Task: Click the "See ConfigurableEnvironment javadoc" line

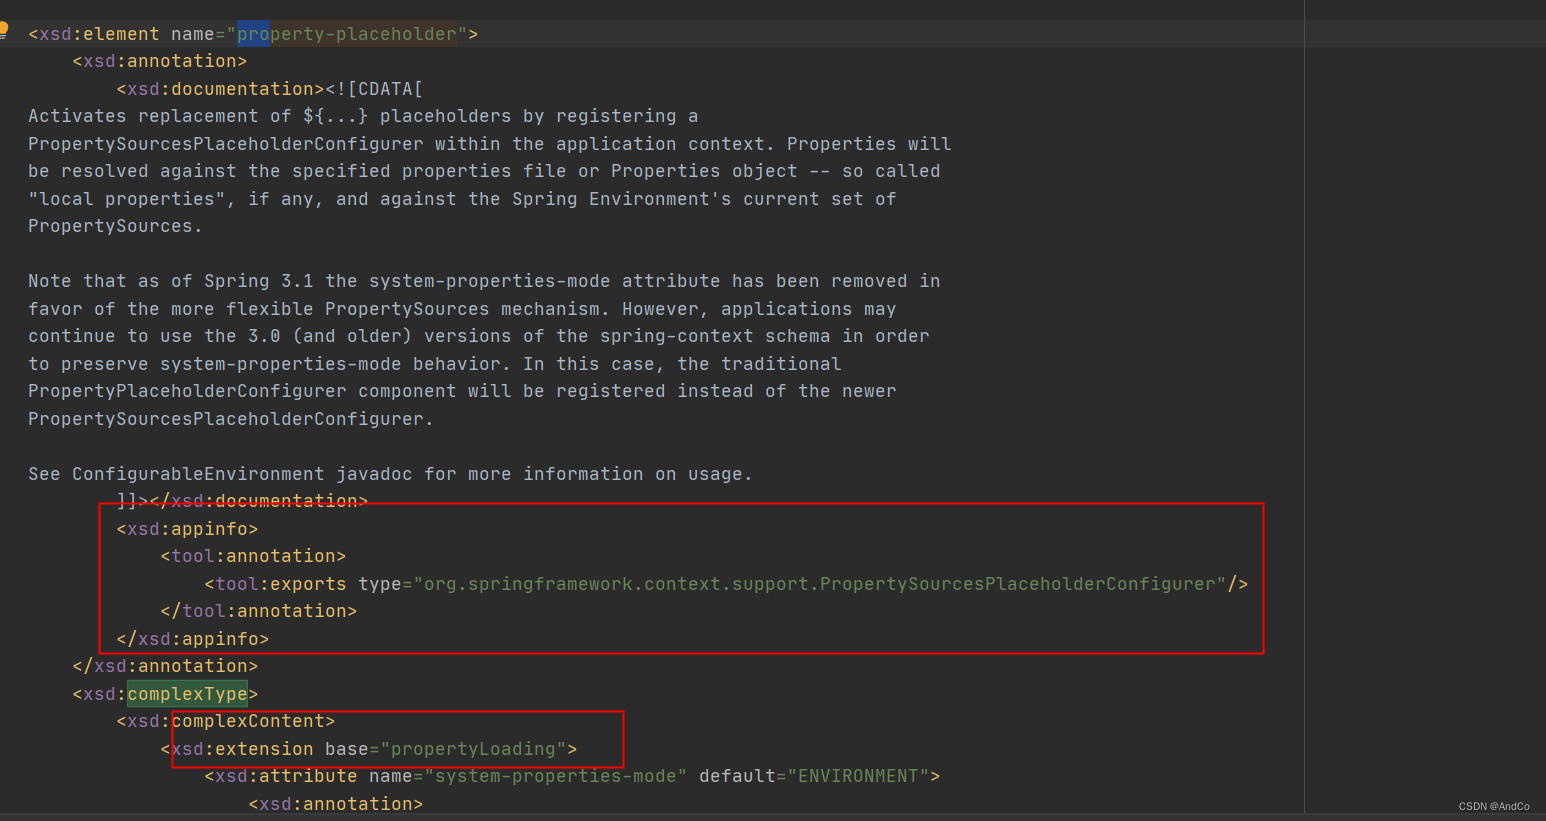Action: [390, 474]
